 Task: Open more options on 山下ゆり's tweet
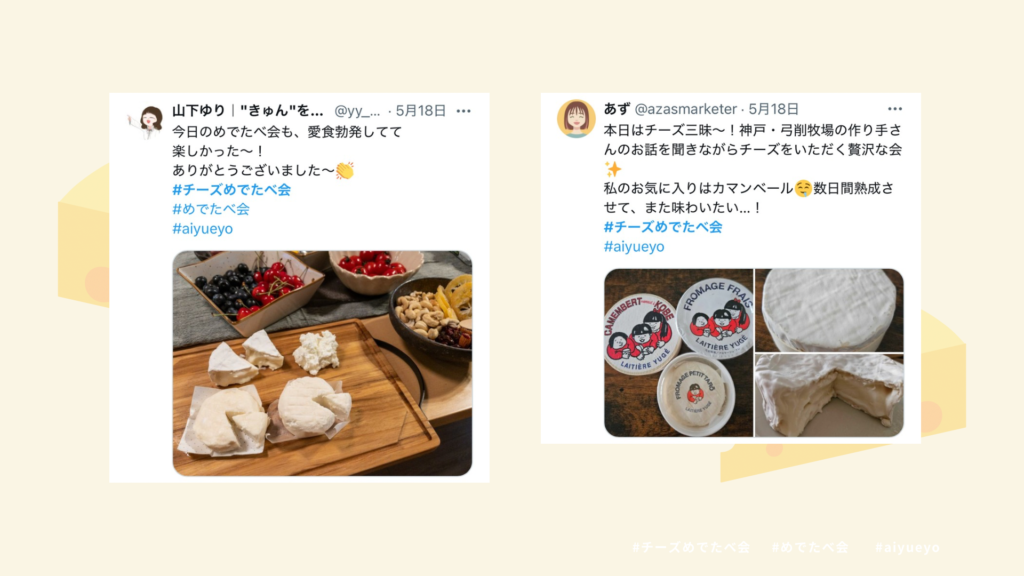pos(464,111)
